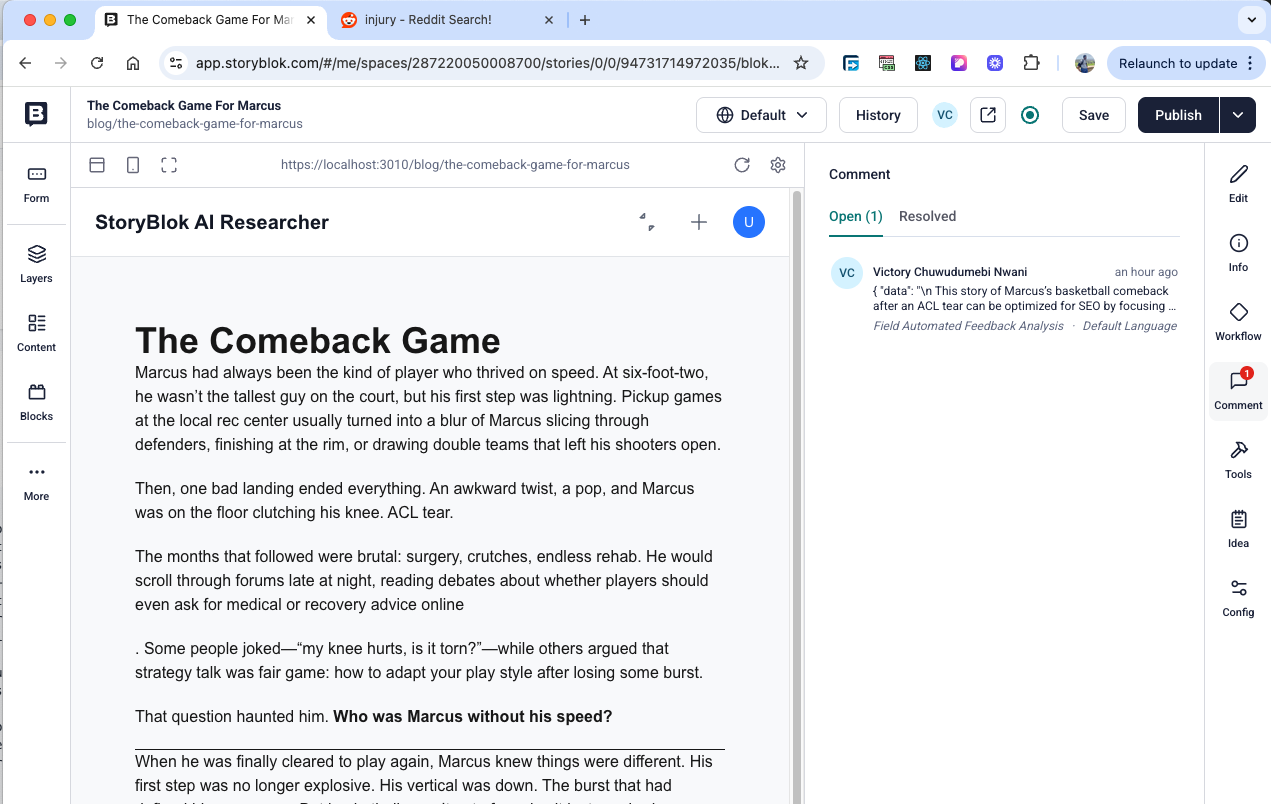The width and height of the screenshot is (1271, 804).
Task: Open the Info panel
Action: tap(1238, 253)
